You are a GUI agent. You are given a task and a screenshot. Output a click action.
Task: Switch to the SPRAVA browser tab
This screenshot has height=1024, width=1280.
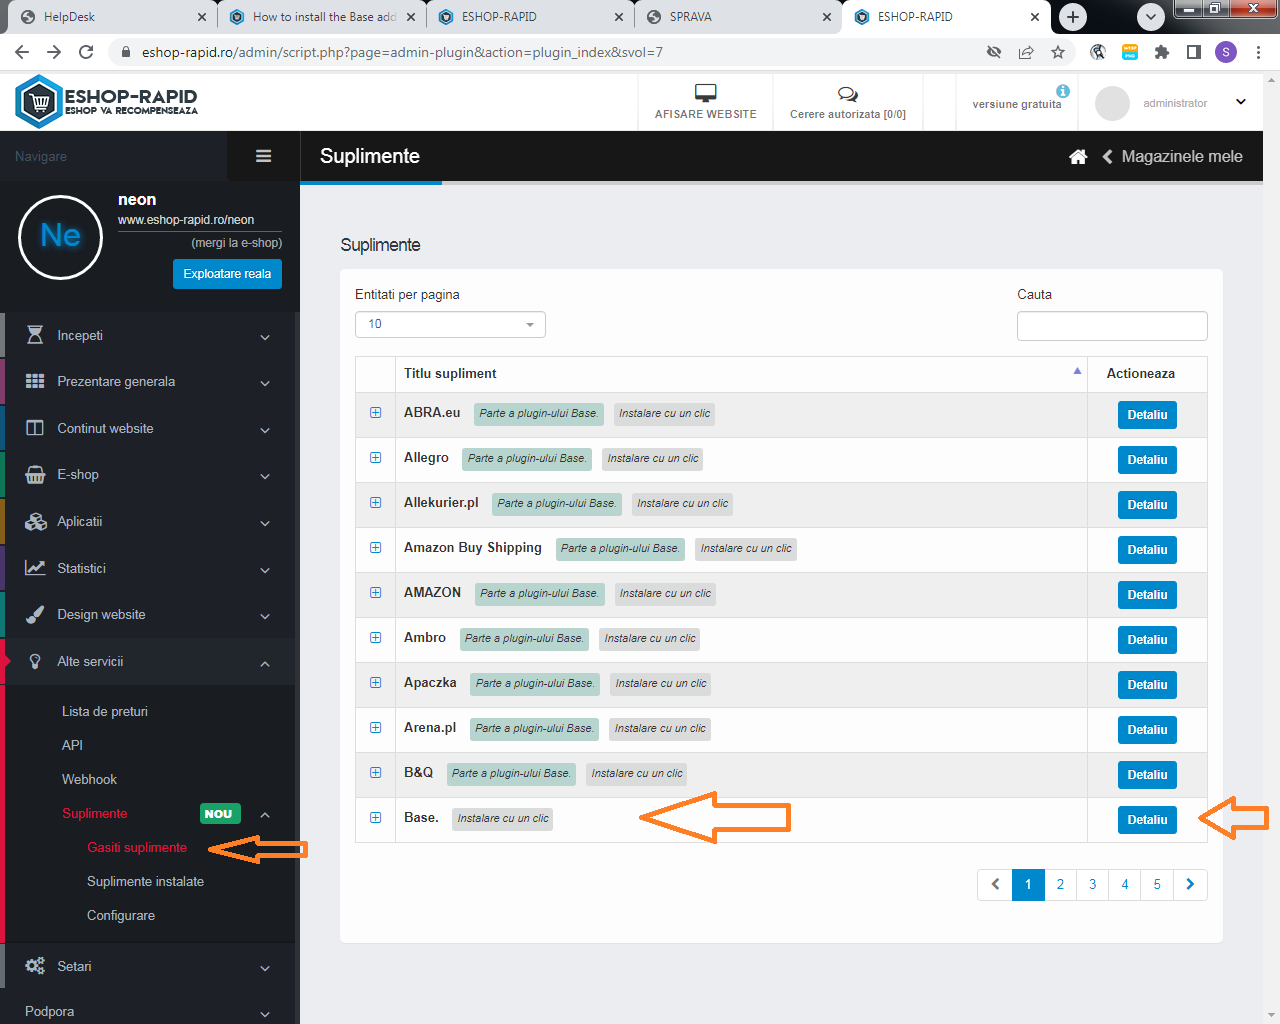coord(738,17)
